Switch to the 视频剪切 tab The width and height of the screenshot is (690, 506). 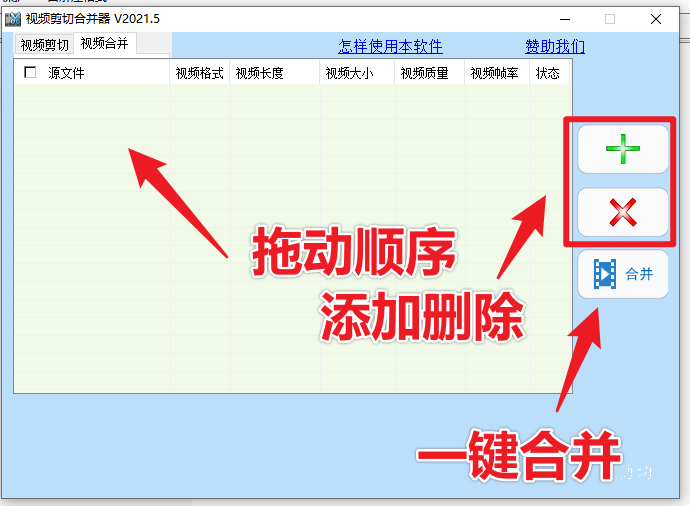(x=44, y=44)
